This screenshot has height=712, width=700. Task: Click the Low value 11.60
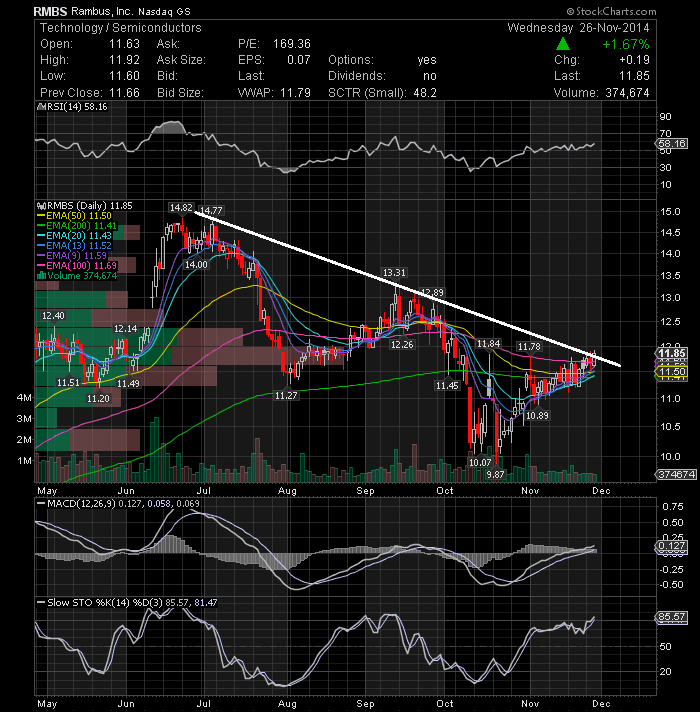124,76
